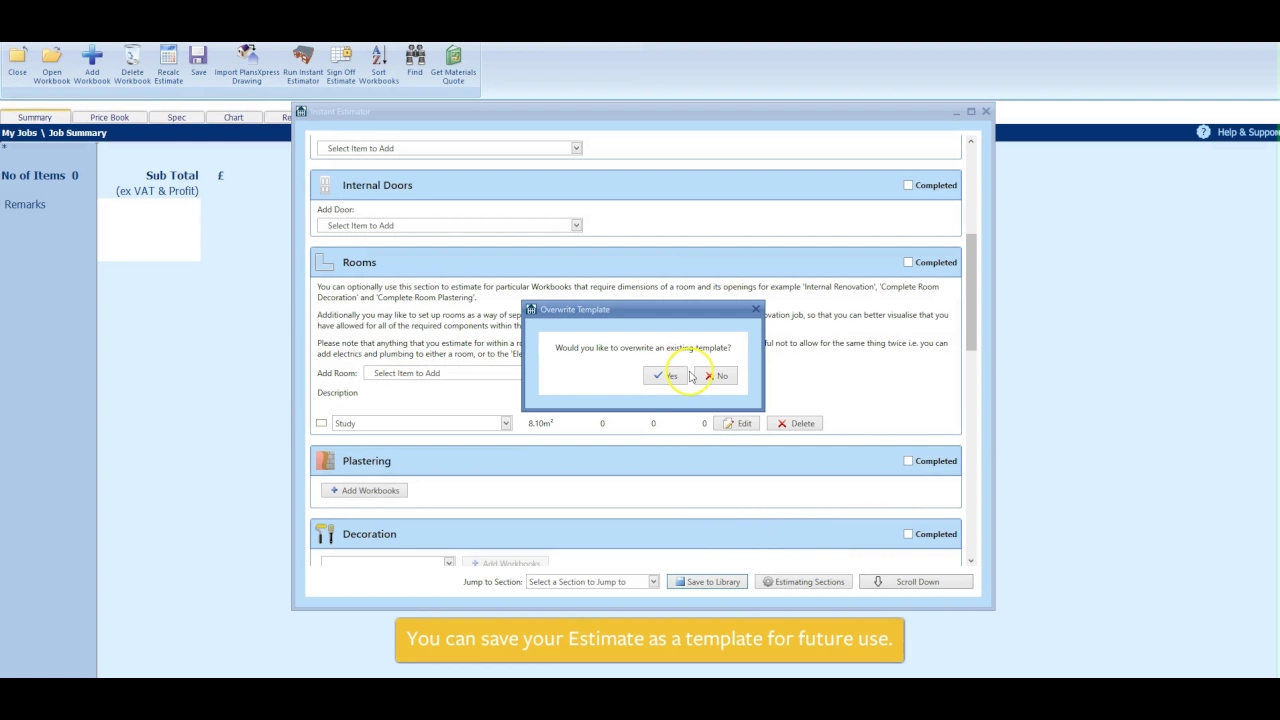Click the Remarks label
The height and width of the screenshot is (720, 1280).
[25, 204]
